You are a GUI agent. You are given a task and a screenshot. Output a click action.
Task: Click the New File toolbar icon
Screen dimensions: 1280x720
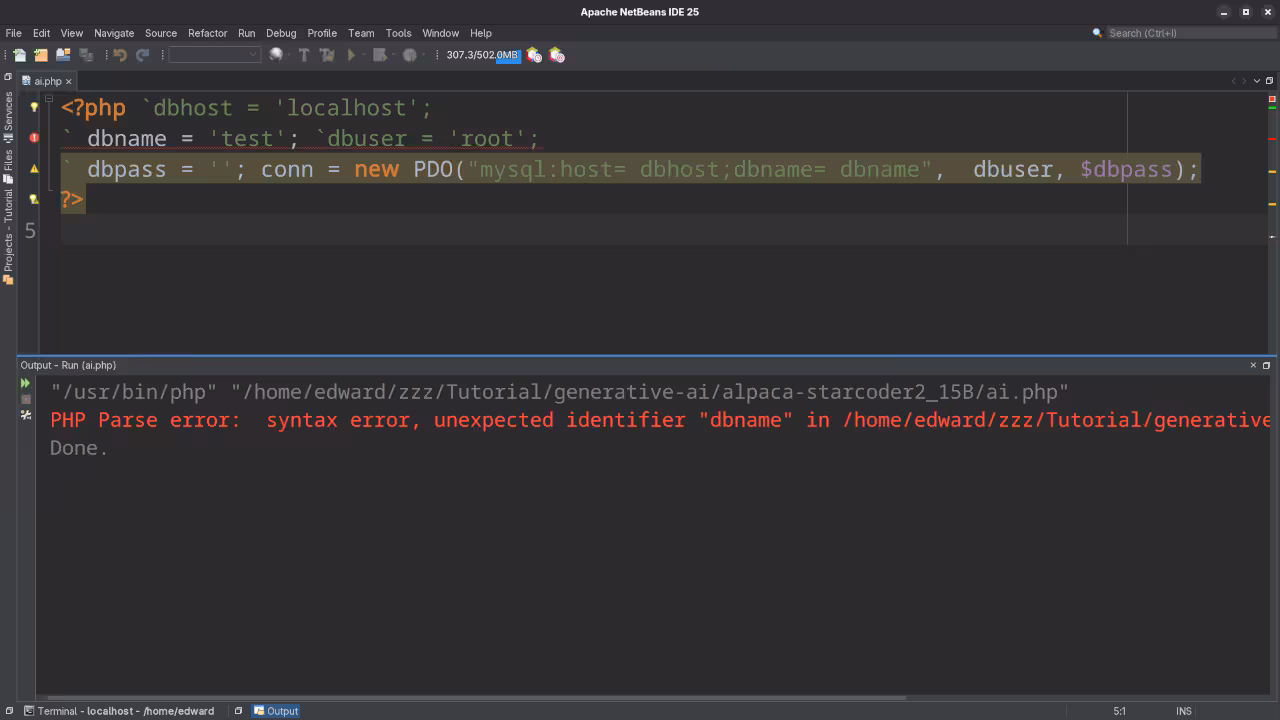click(x=19, y=55)
